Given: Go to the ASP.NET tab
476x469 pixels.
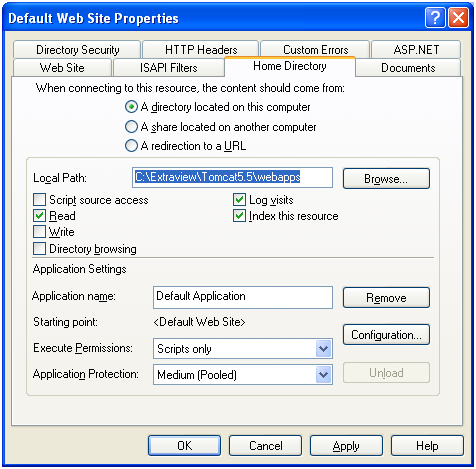Looking at the screenshot, I should pyautogui.click(x=416, y=50).
